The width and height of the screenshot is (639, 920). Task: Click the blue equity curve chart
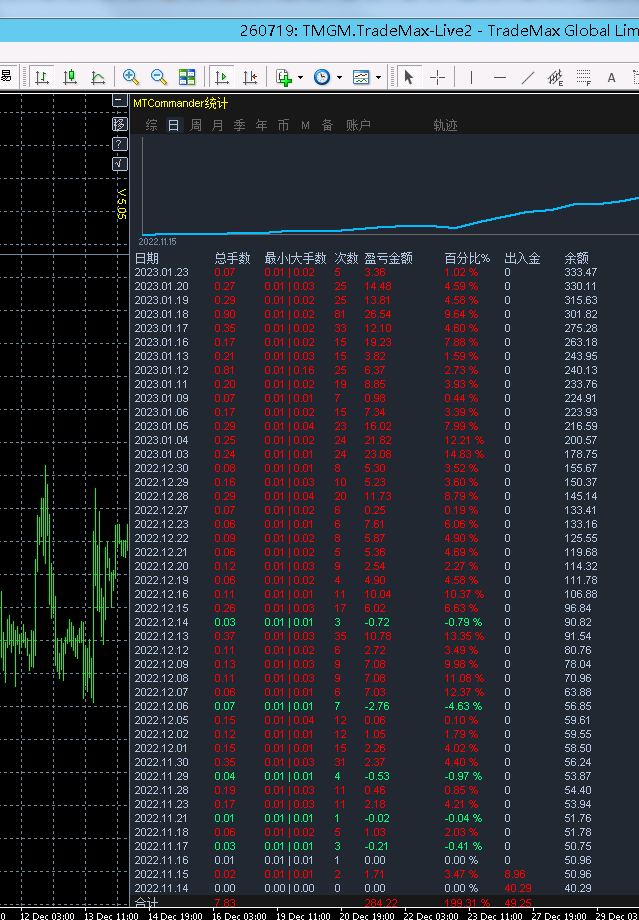click(x=390, y=215)
